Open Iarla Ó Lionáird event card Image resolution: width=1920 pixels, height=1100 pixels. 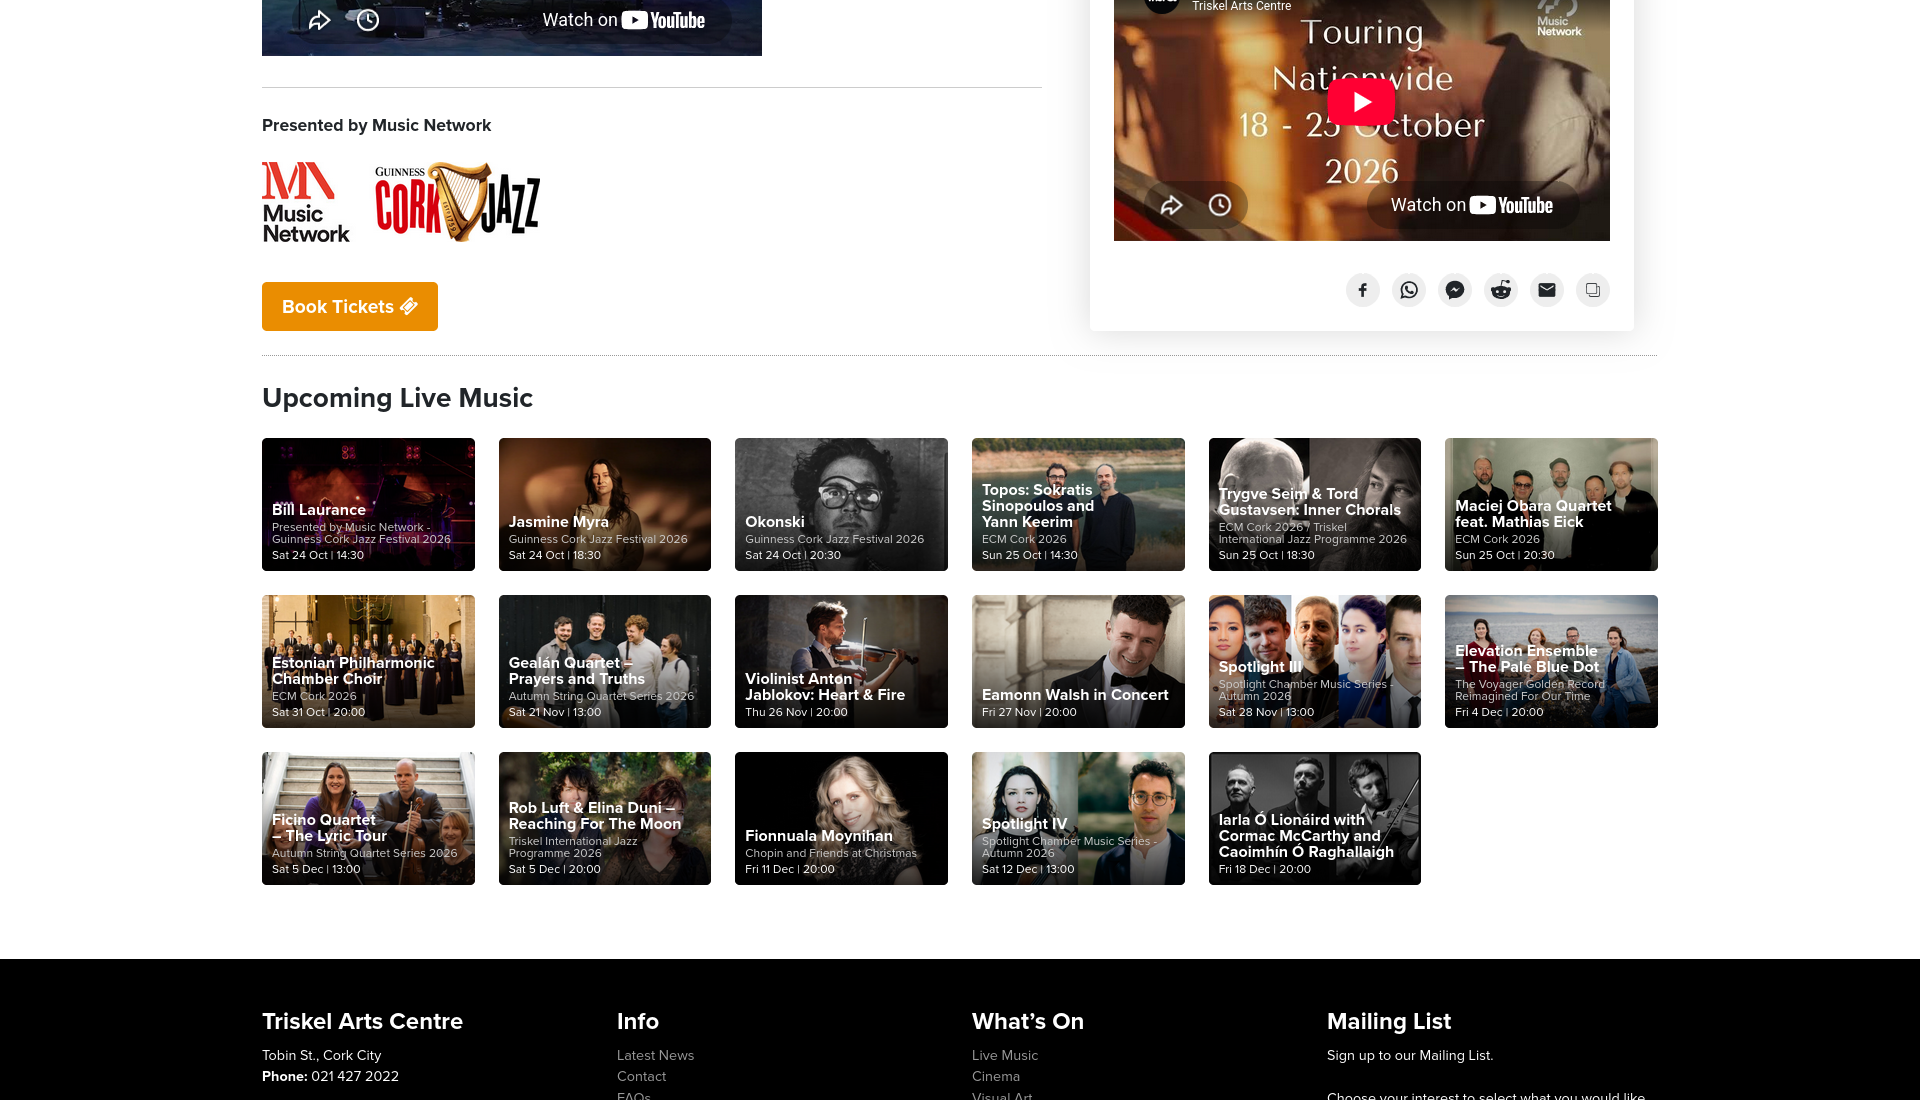tap(1315, 818)
